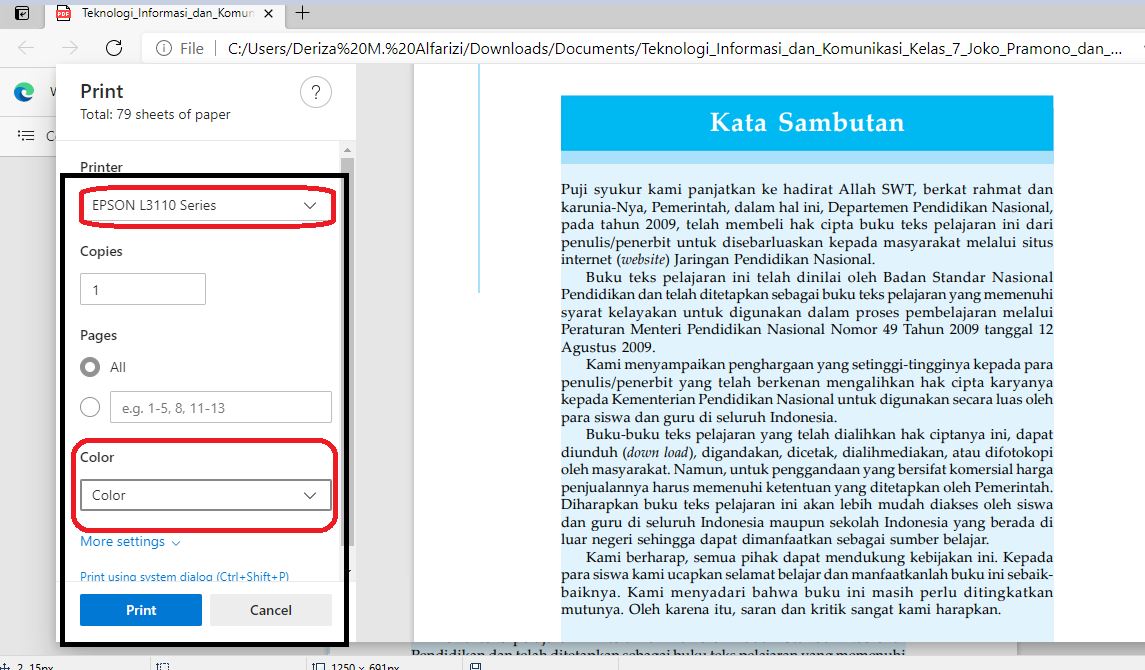Open the EPSON L3110 Series printer dropdown
Viewport: 1145px width, 670px height.
[x=205, y=205]
